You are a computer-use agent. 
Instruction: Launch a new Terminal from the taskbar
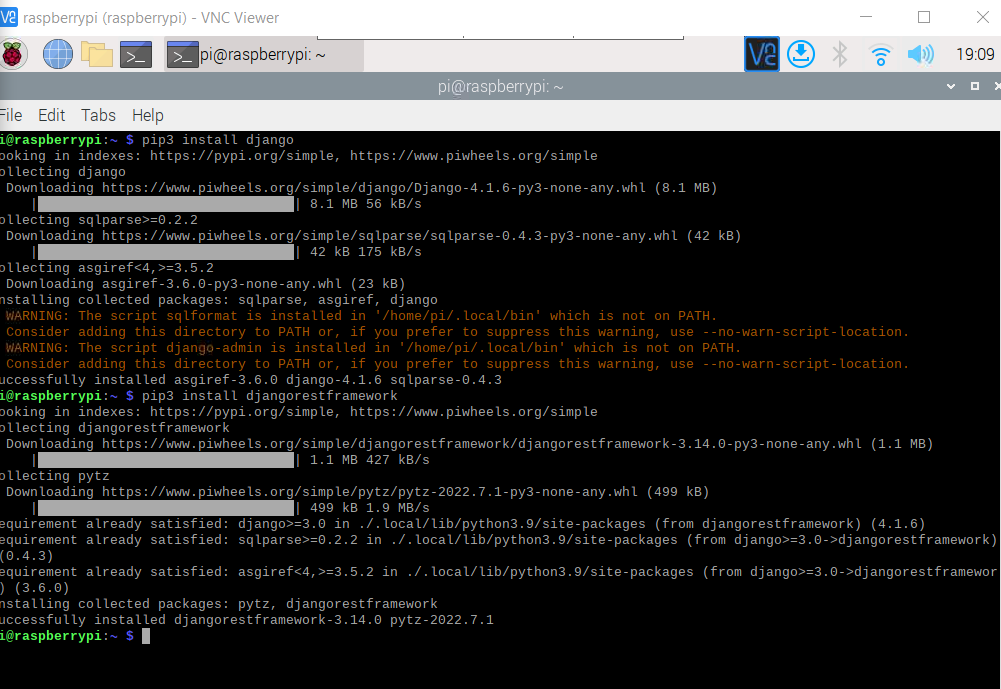136,55
